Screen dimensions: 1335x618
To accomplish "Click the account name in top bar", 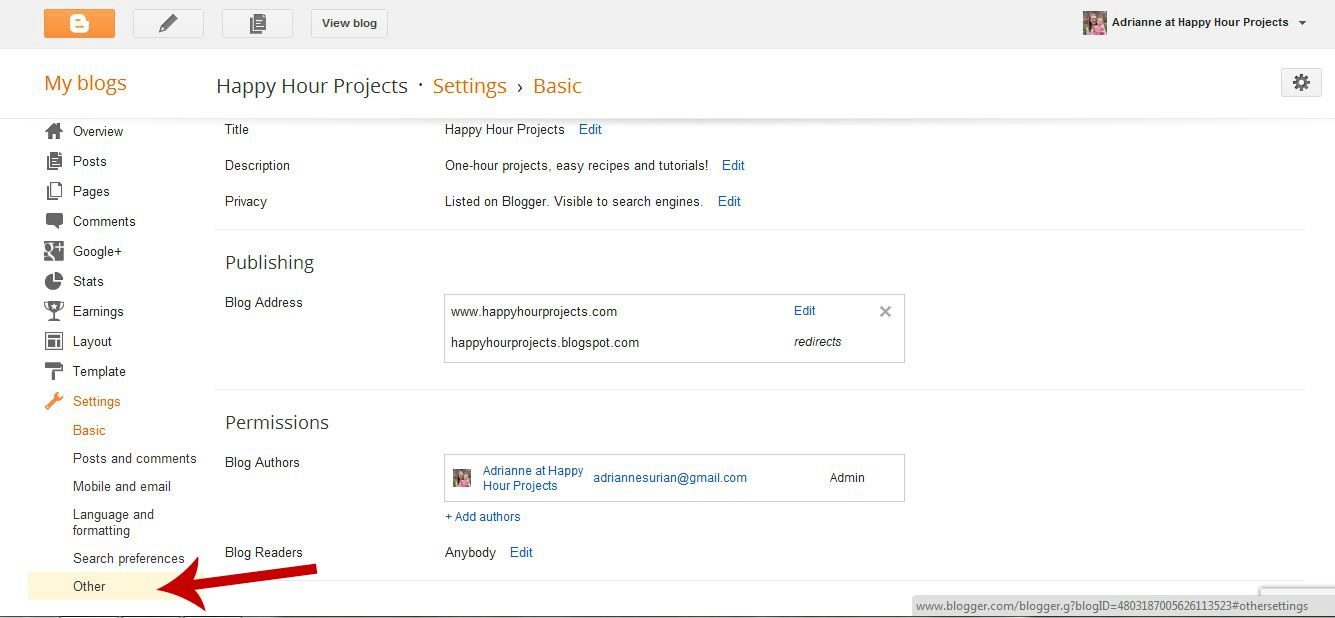I will tap(1200, 23).
